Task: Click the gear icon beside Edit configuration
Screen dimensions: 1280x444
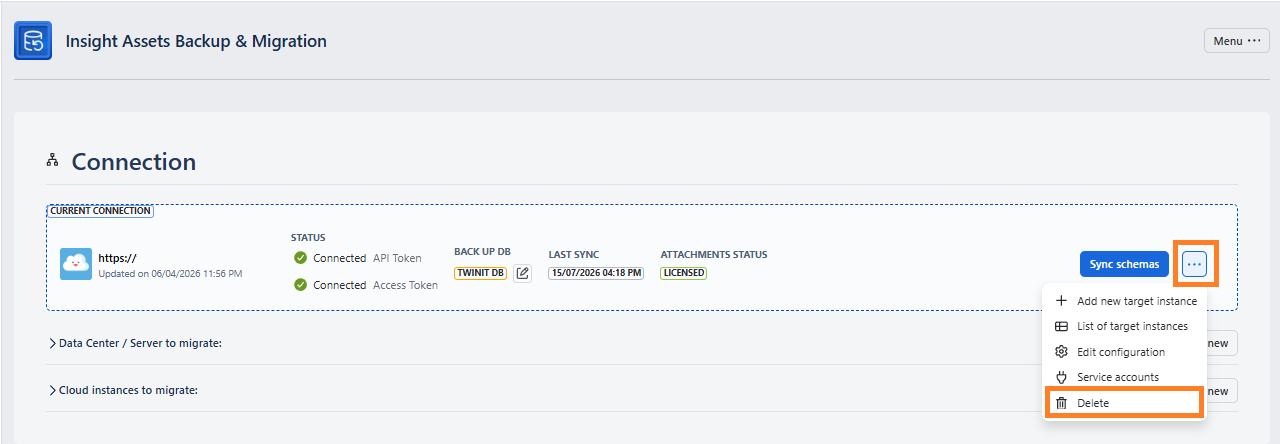Action: pos(1062,352)
